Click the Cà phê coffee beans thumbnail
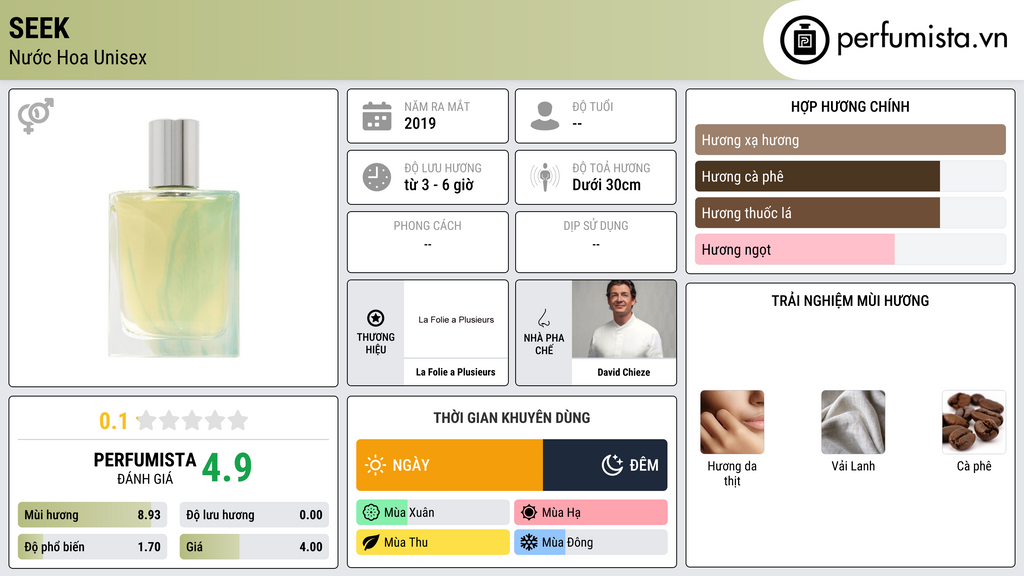The width and height of the screenshot is (1024, 576). tap(974, 422)
